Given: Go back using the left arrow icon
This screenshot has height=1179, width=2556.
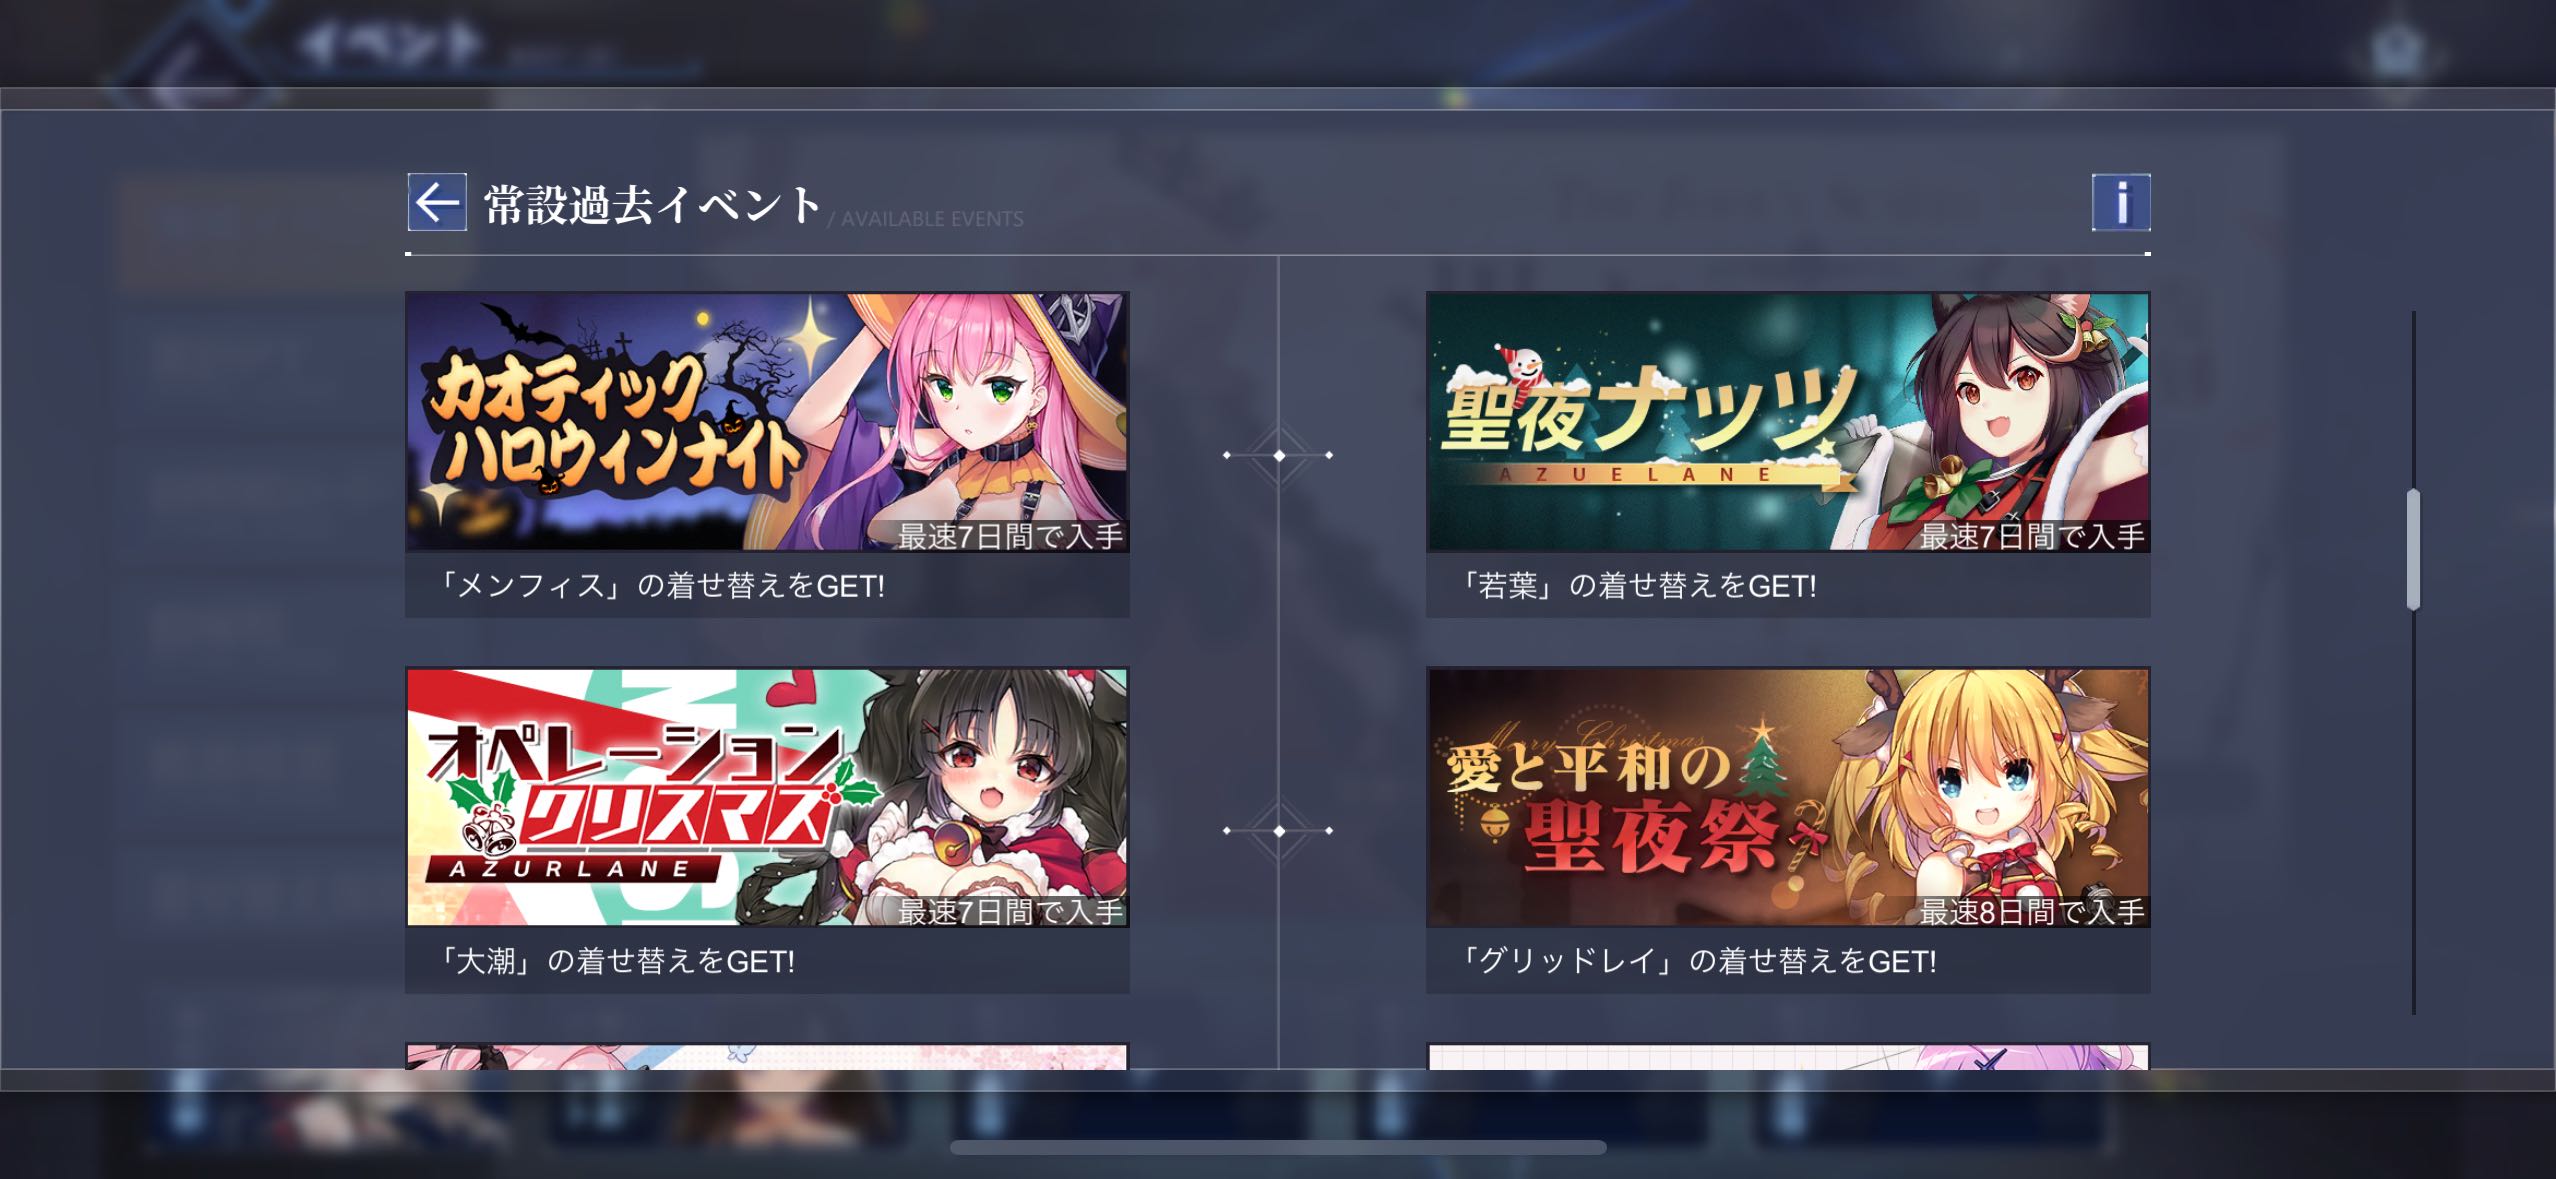Looking at the screenshot, I should (437, 202).
